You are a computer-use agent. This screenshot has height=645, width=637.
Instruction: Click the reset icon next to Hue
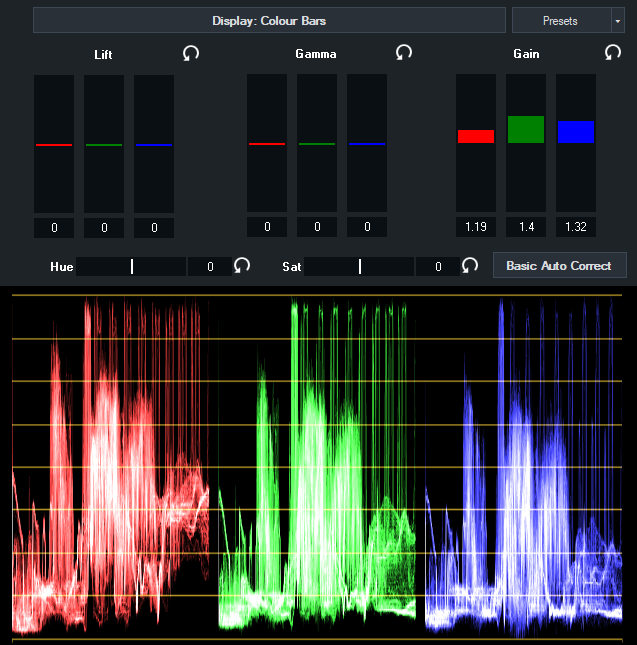(x=242, y=266)
